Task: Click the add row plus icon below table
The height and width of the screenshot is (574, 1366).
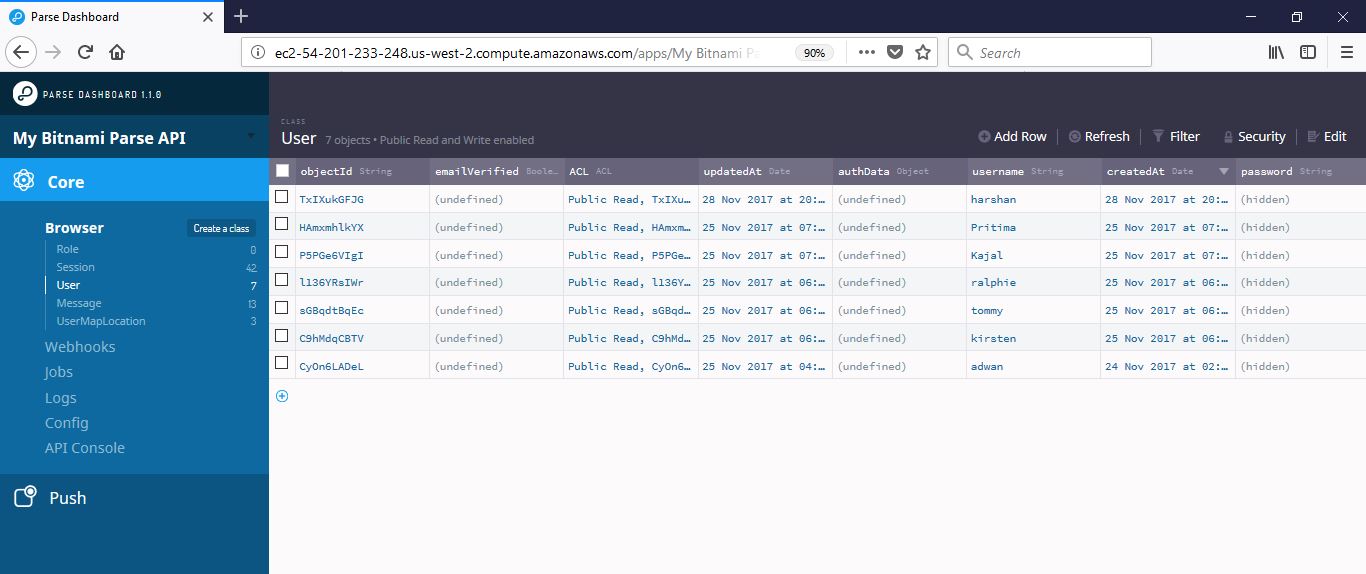Action: 282,396
